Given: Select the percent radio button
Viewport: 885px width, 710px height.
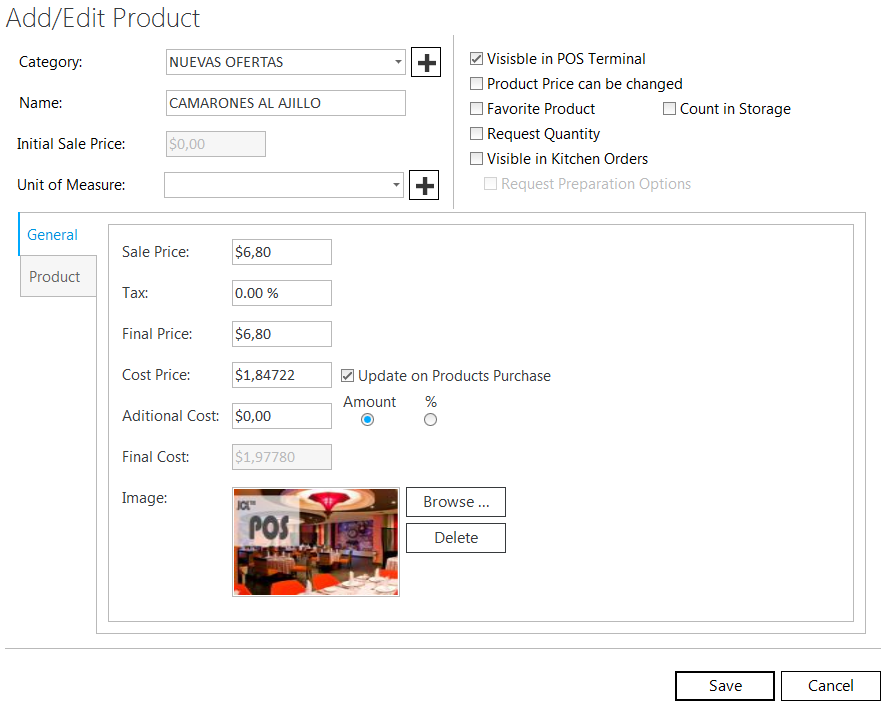Looking at the screenshot, I should point(430,420).
